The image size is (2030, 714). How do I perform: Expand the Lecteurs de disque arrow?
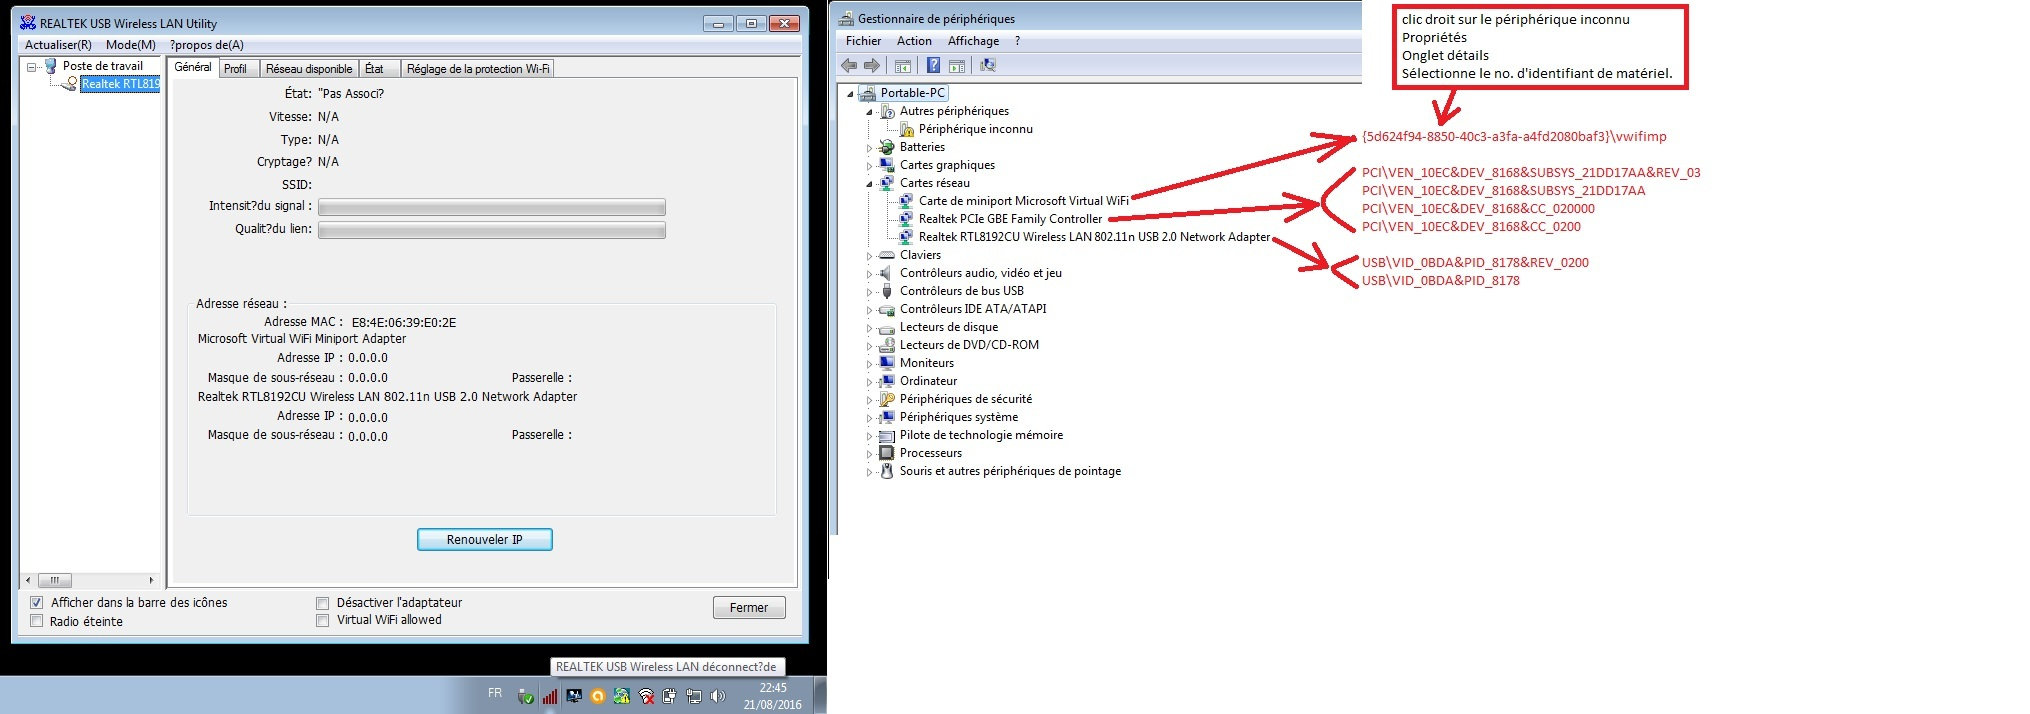pyautogui.click(x=869, y=328)
